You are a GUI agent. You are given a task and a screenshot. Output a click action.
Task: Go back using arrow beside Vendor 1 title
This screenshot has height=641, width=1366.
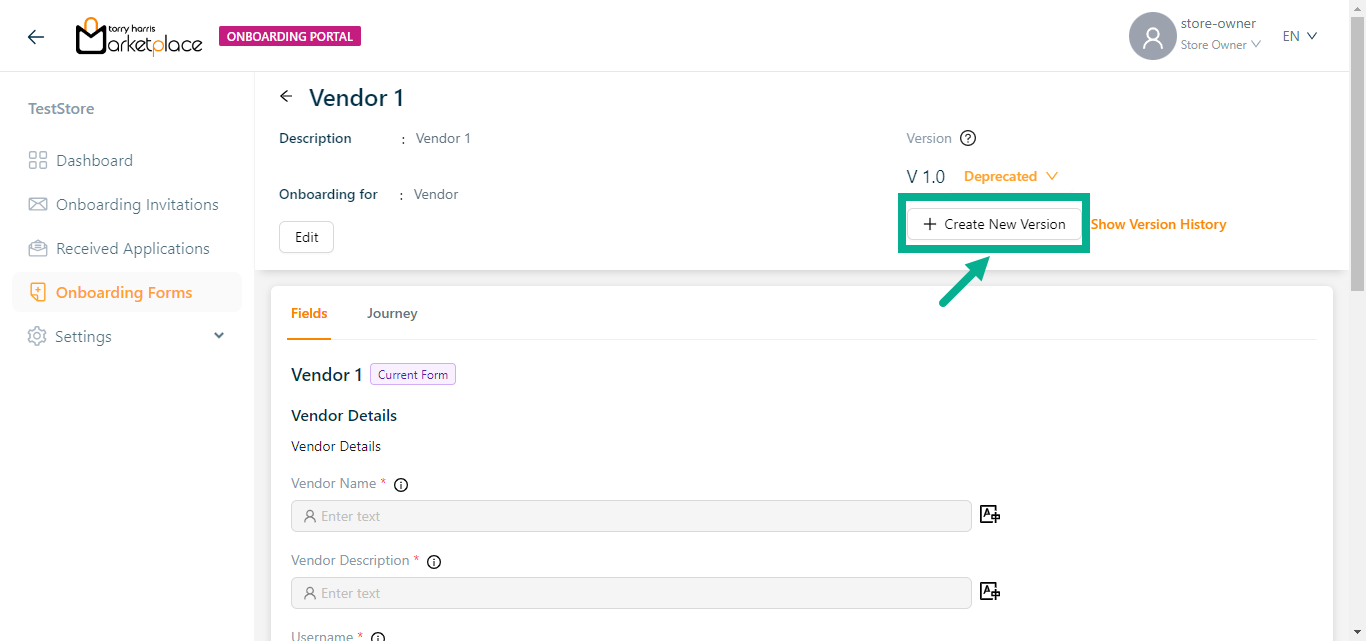click(x=287, y=97)
